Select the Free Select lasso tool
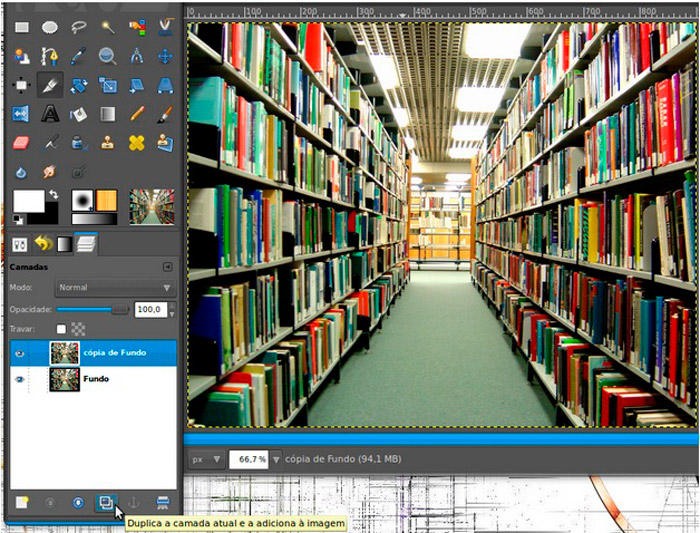This screenshot has width=700, height=533. tap(79, 28)
